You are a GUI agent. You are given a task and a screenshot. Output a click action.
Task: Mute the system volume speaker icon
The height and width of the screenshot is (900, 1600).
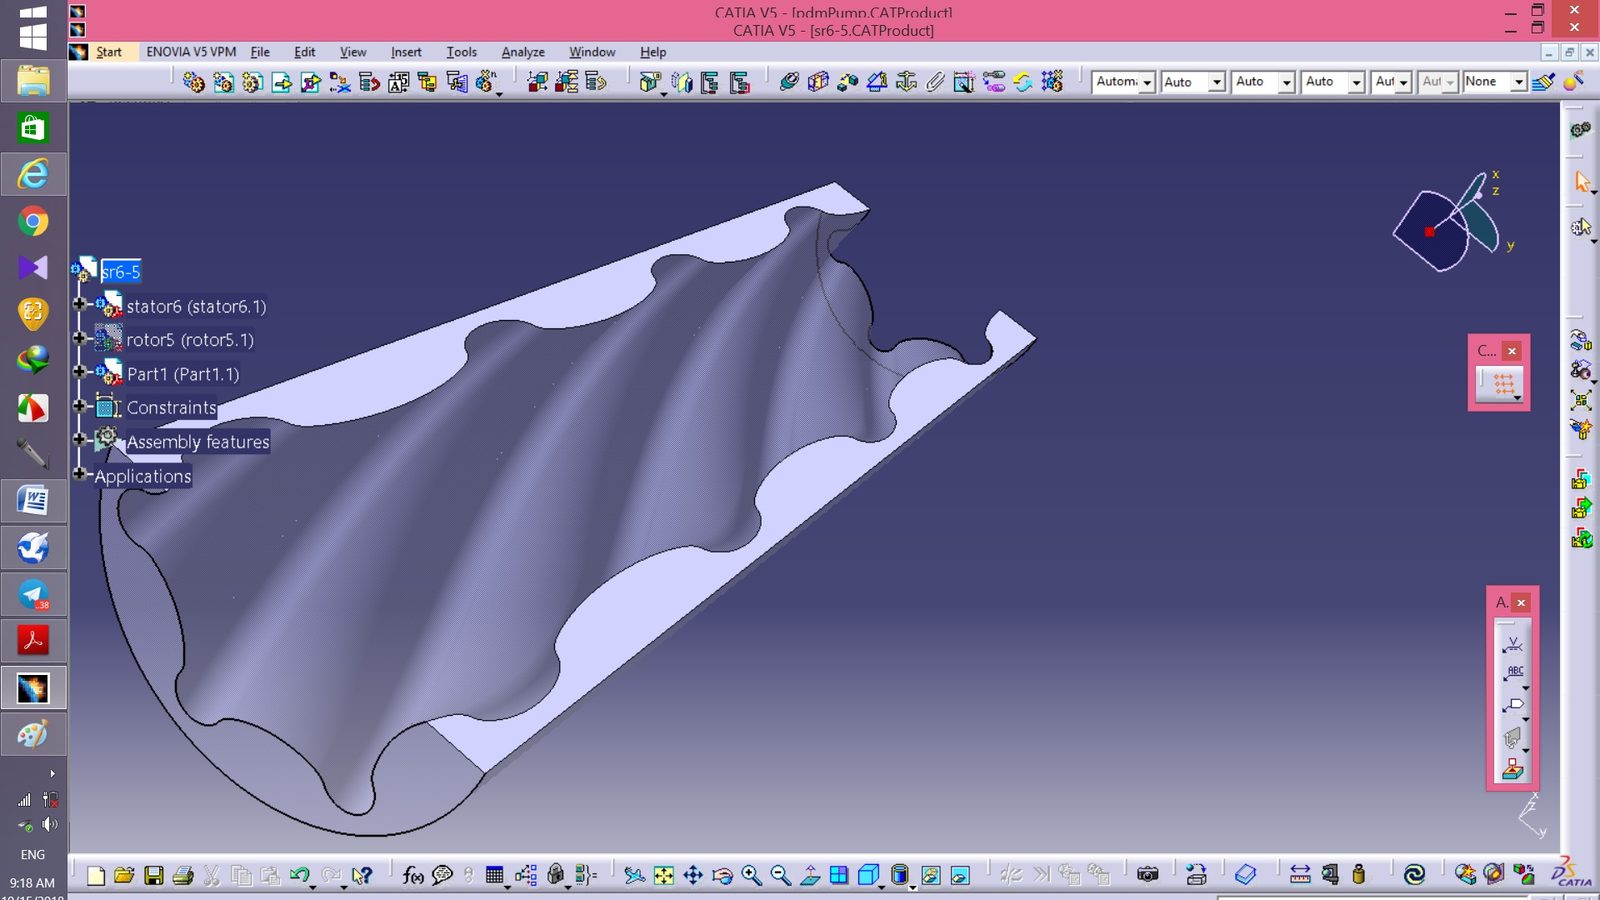click(x=50, y=825)
